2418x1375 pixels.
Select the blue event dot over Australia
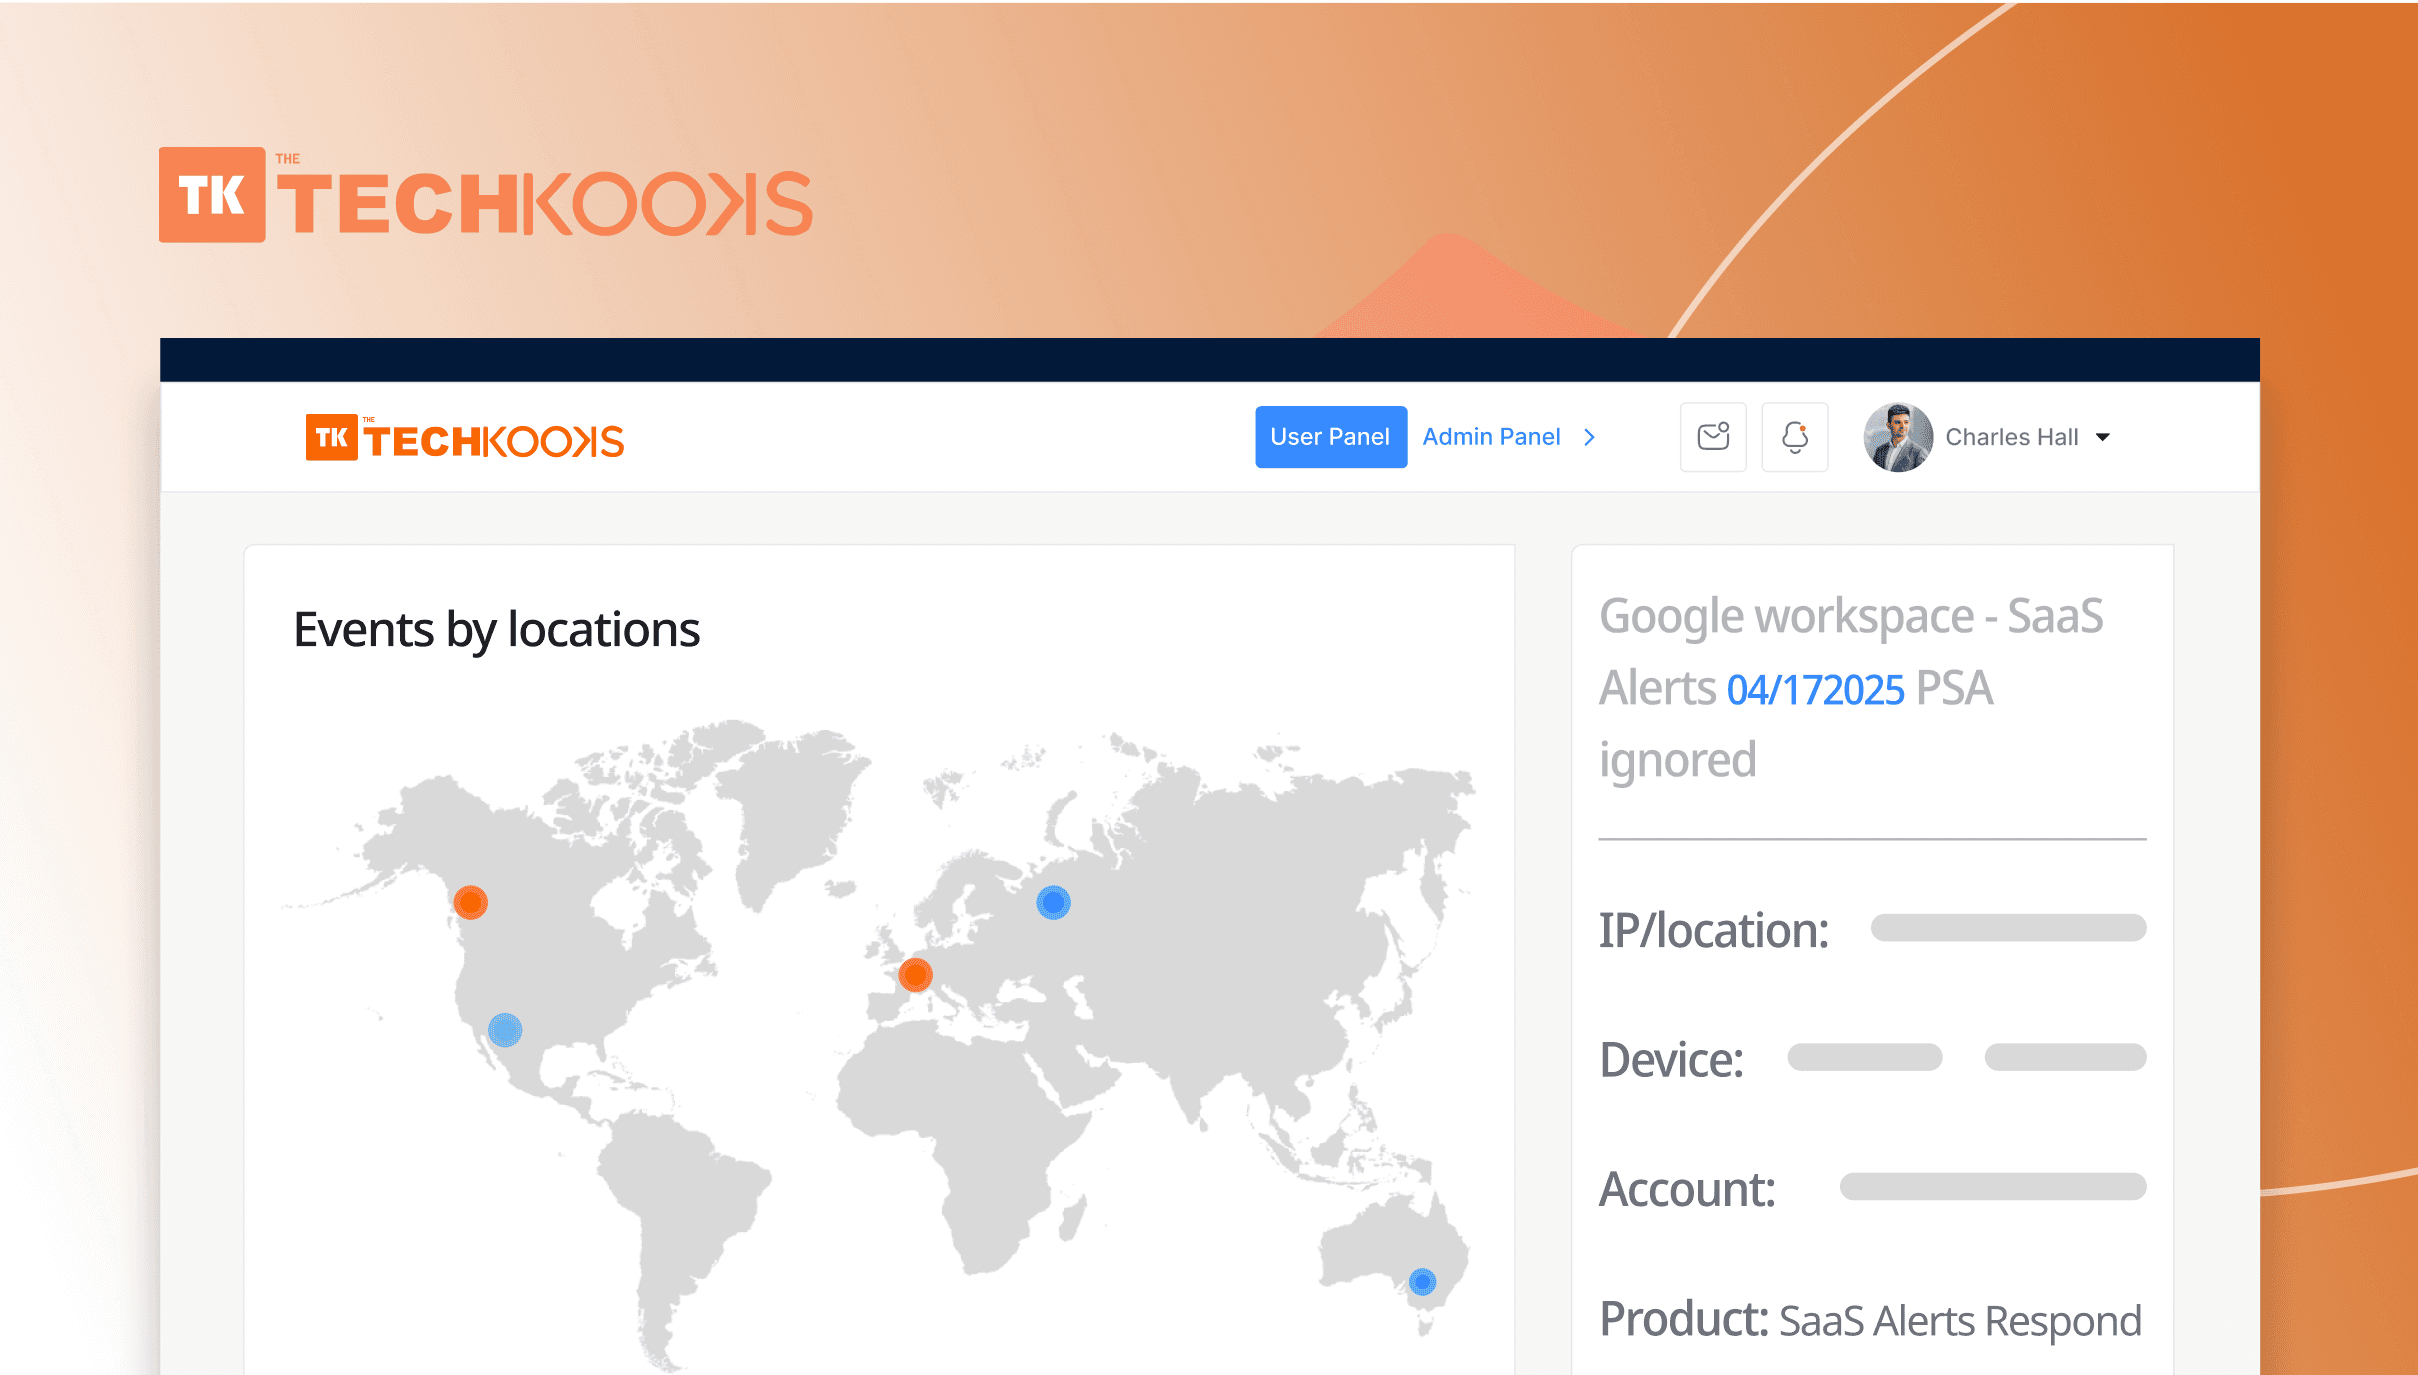(1422, 1281)
